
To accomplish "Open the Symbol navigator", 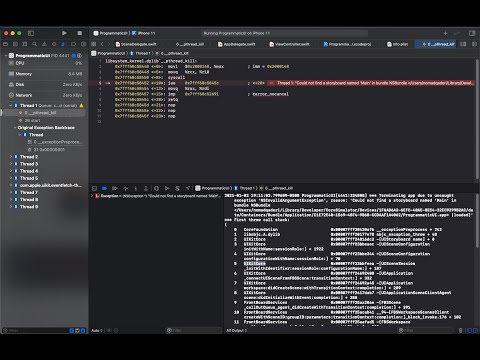I will (x=25, y=44).
